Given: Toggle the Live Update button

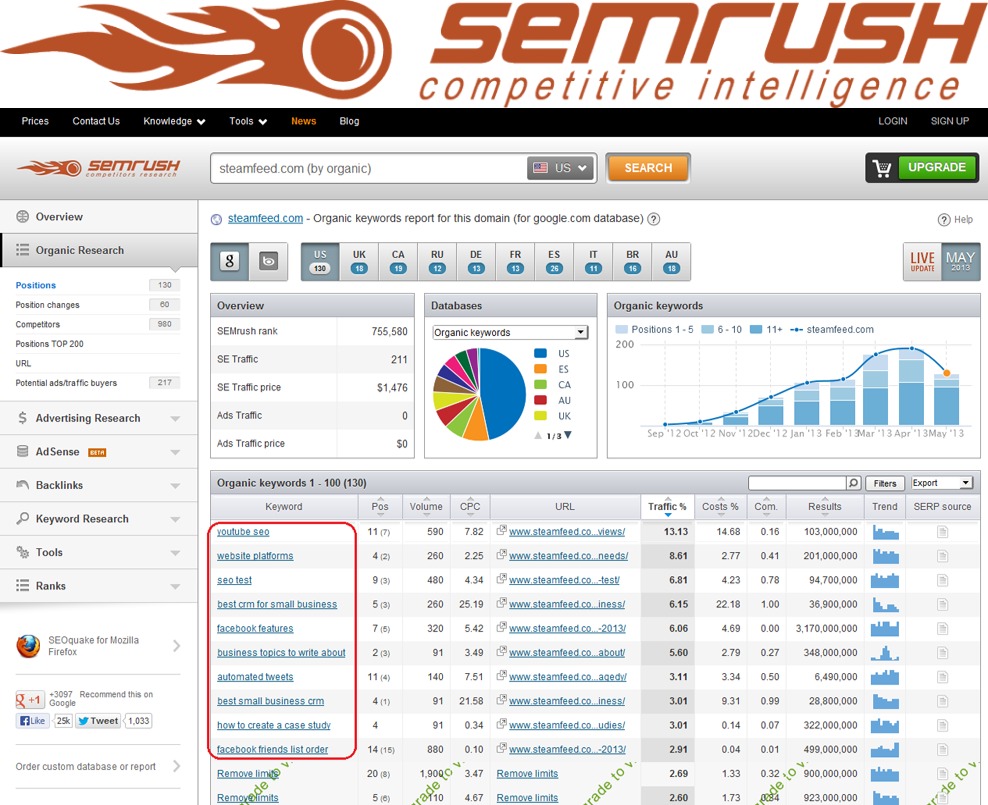Looking at the screenshot, I should point(922,261).
